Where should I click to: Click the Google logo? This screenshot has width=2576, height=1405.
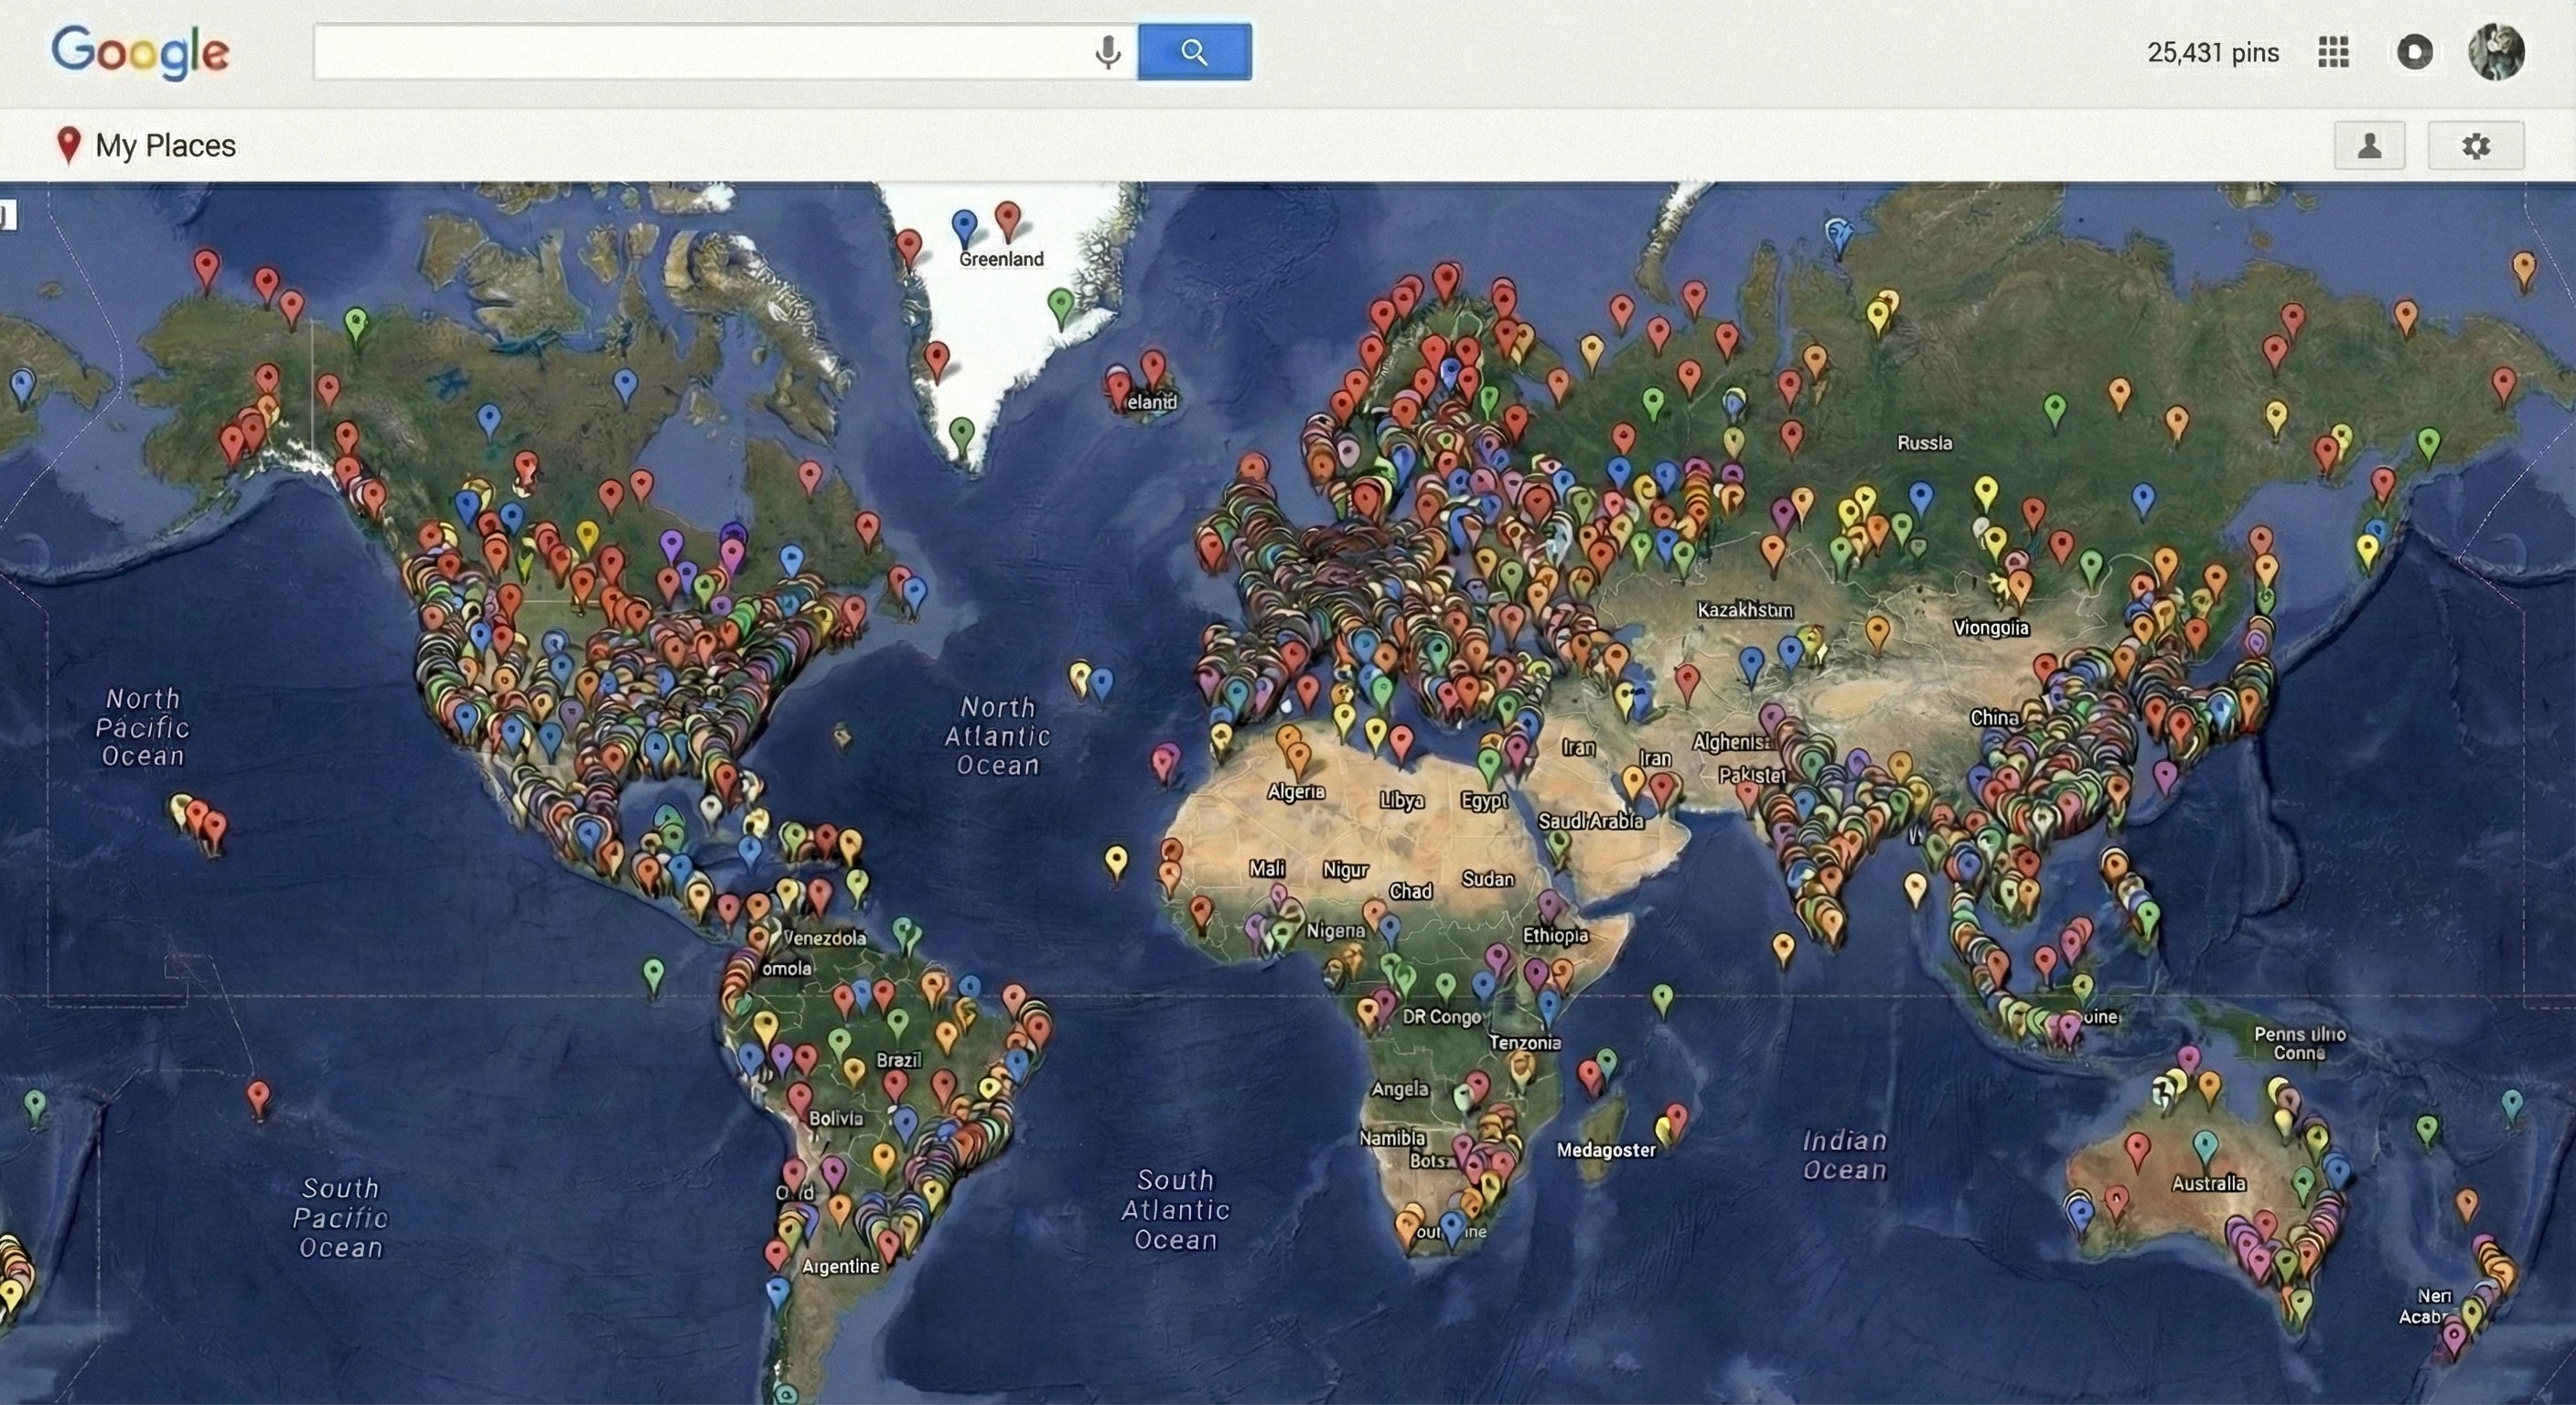click(140, 52)
